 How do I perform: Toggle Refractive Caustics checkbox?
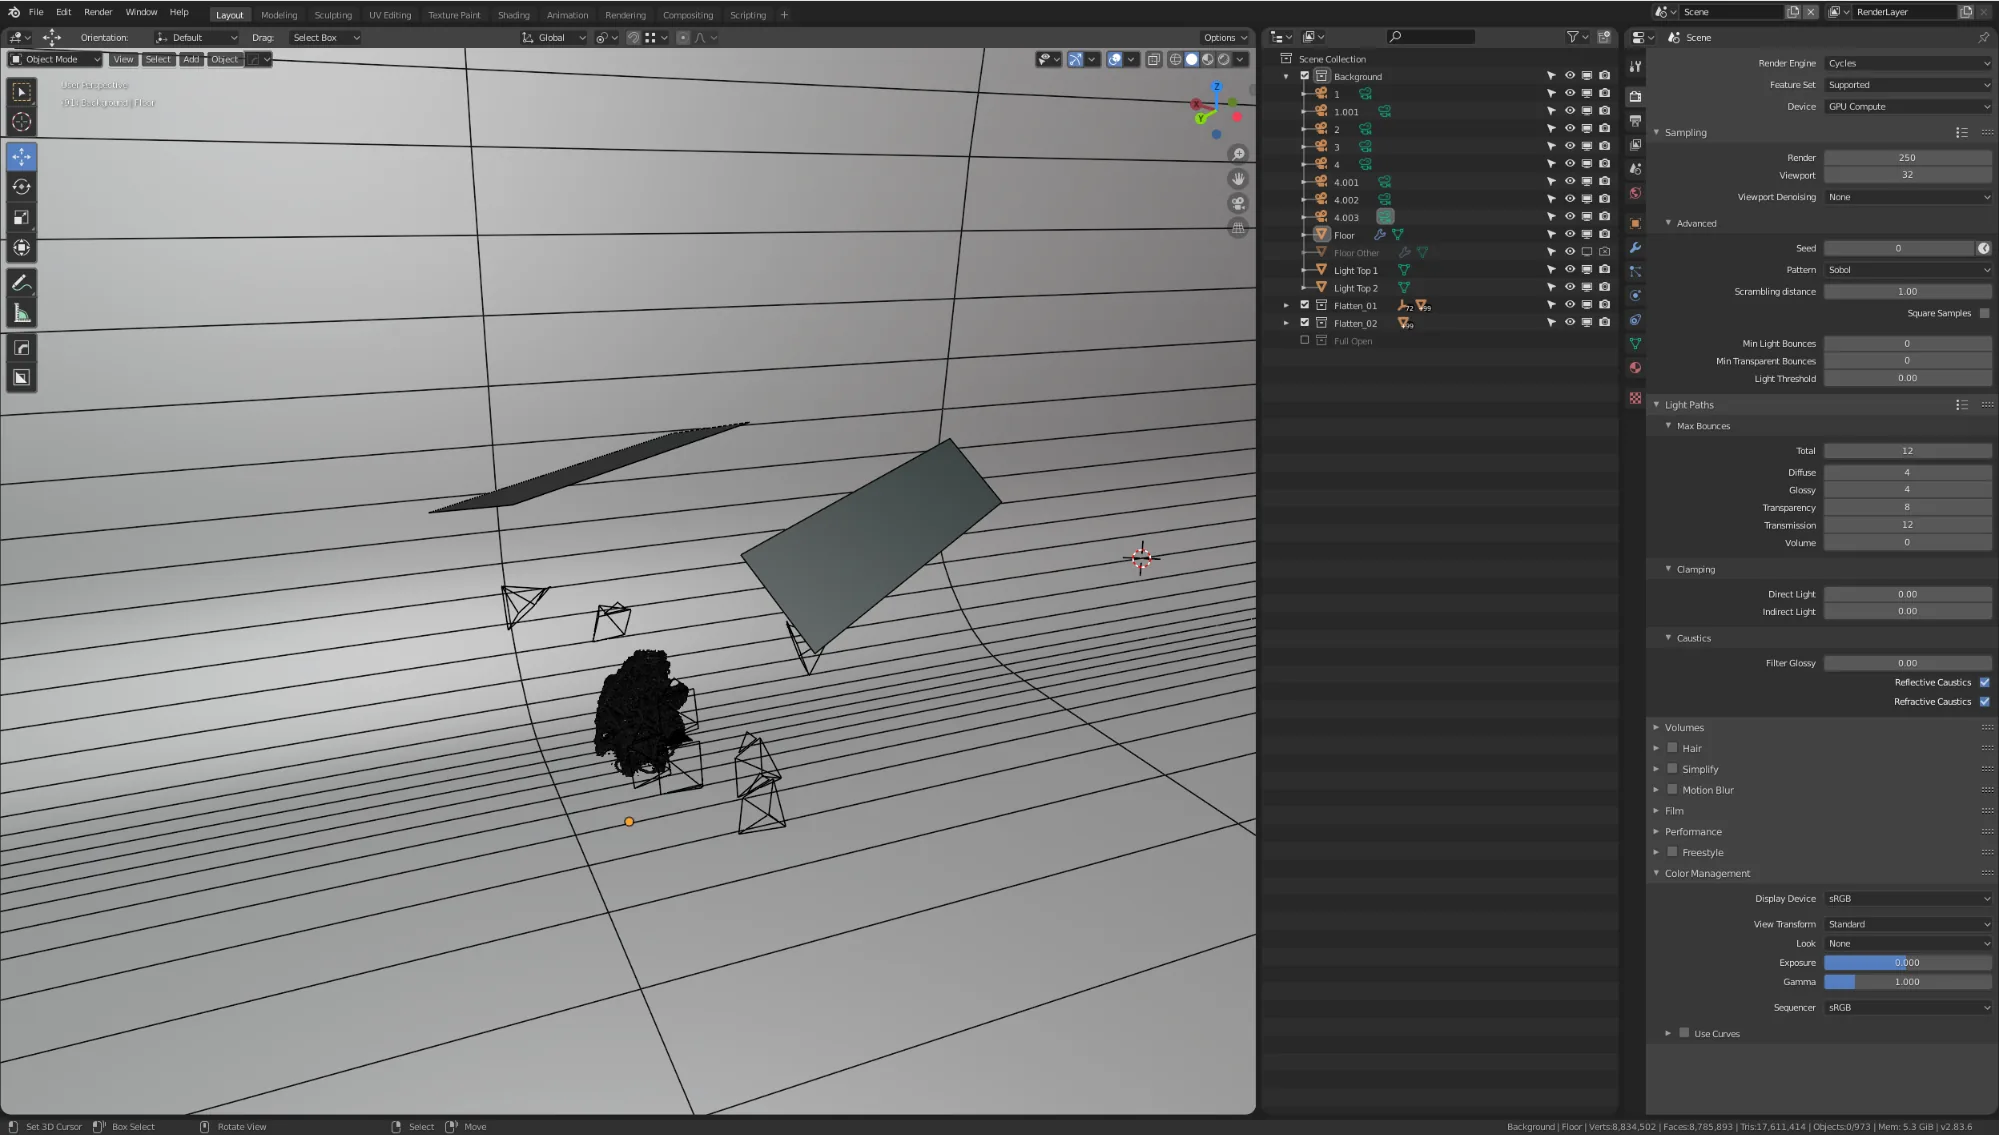click(x=1984, y=702)
